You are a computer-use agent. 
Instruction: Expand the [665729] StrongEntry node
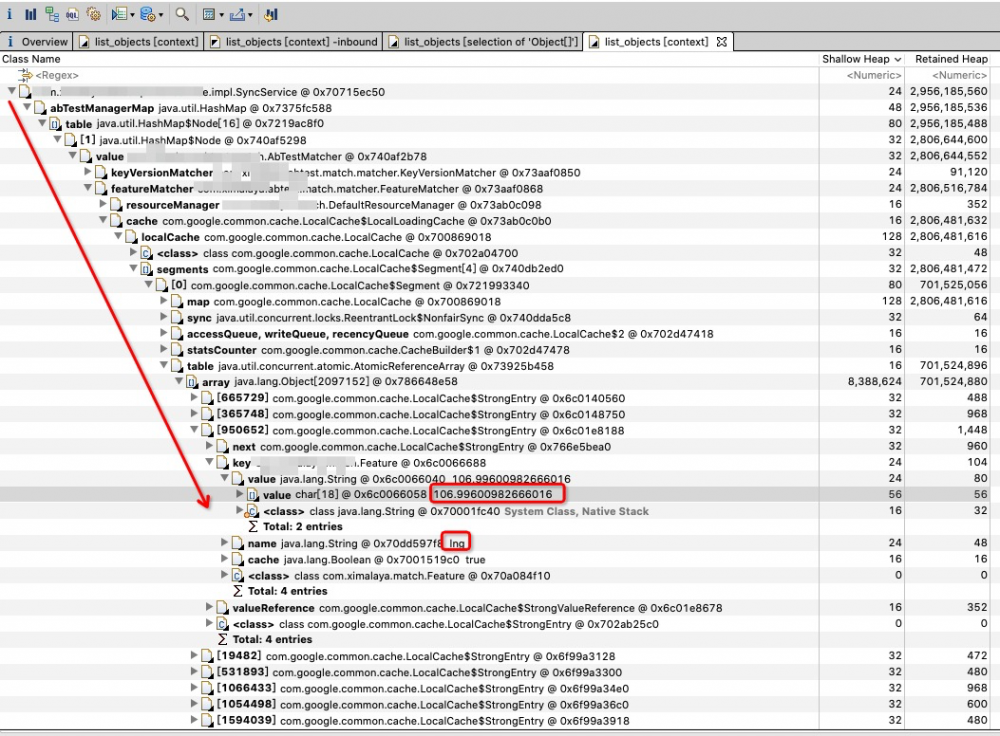(x=194, y=397)
